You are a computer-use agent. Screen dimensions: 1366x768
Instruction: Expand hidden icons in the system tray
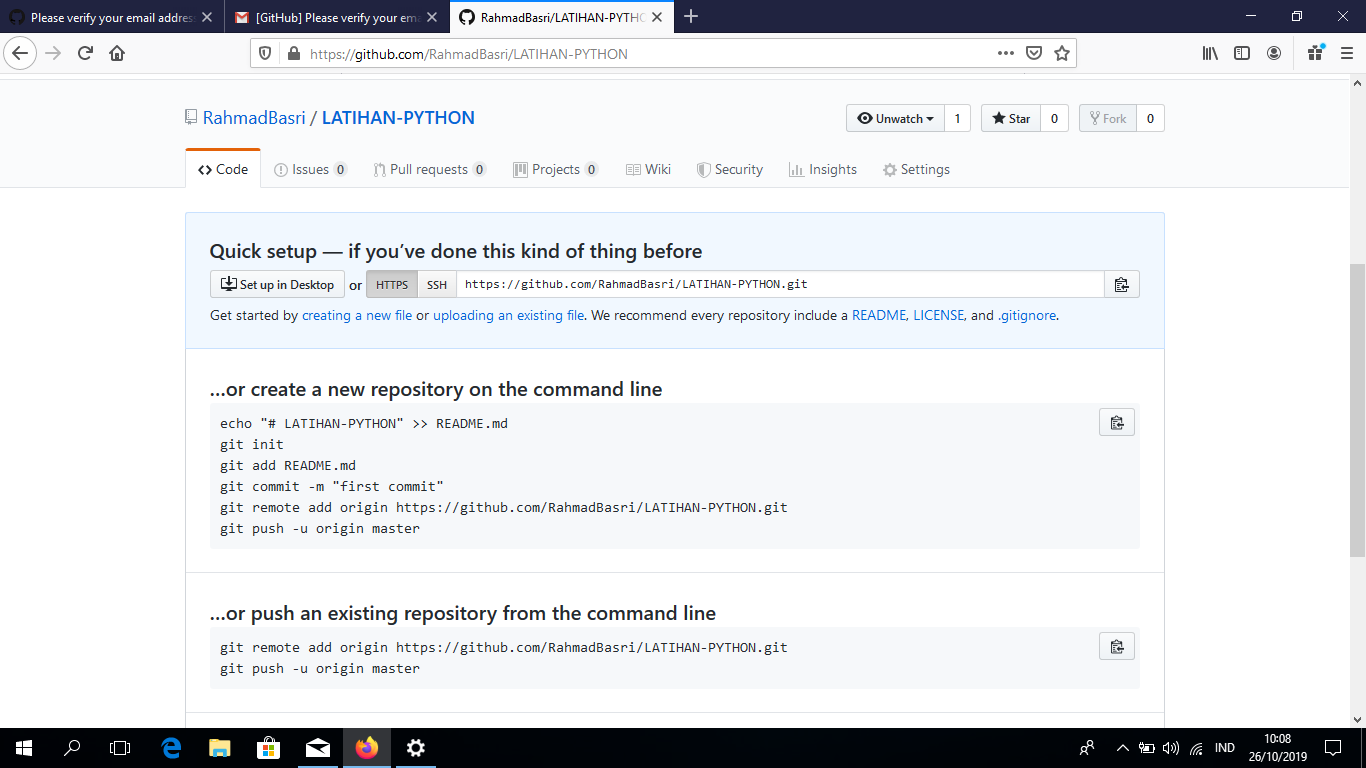click(x=1122, y=747)
